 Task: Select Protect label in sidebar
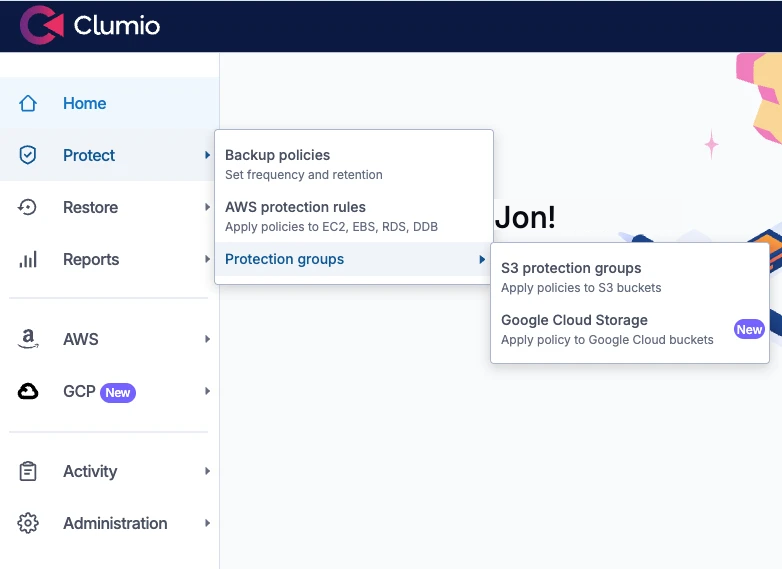tap(89, 155)
